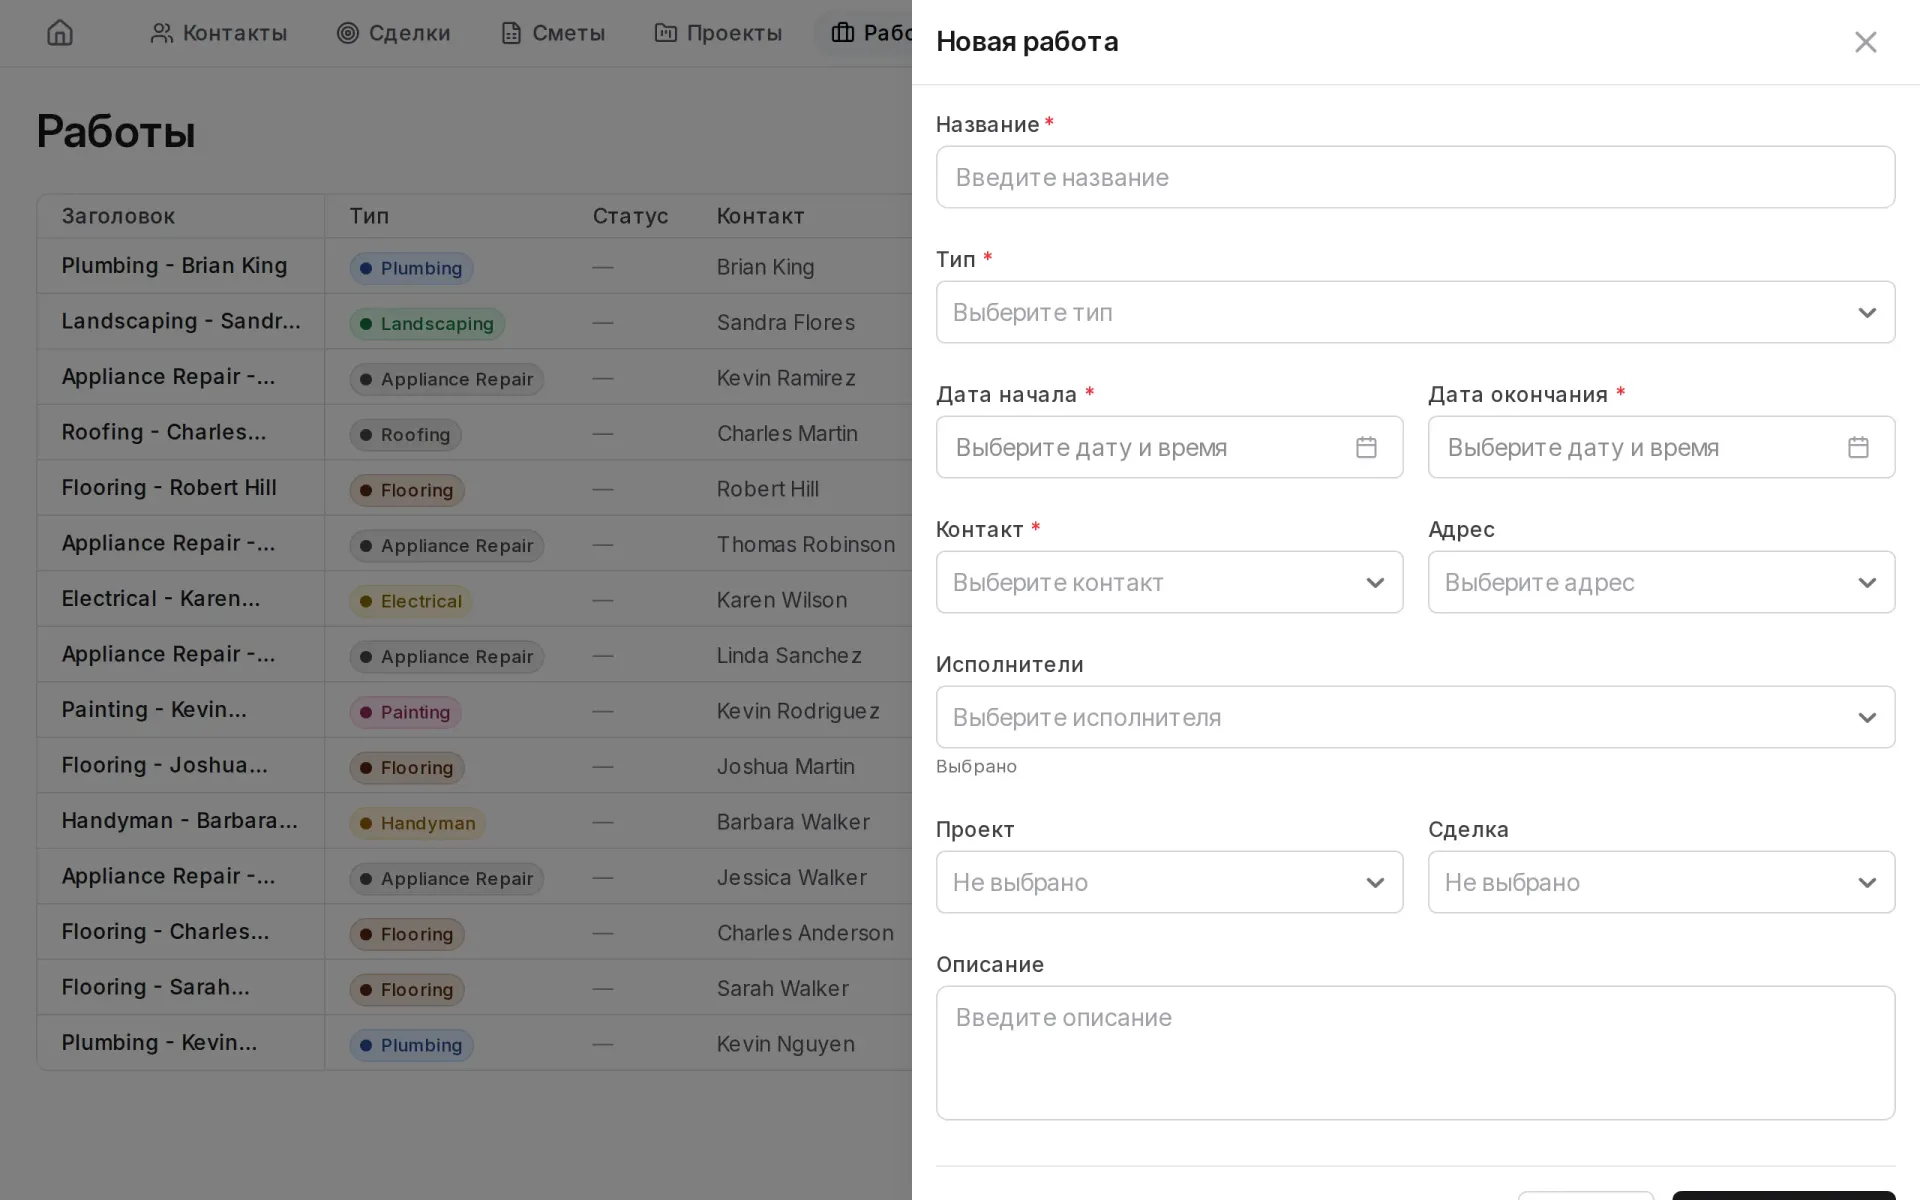Screen dimensions: 1920x1200
Task: Expand the Исполнители dropdown
Action: tap(1415, 717)
